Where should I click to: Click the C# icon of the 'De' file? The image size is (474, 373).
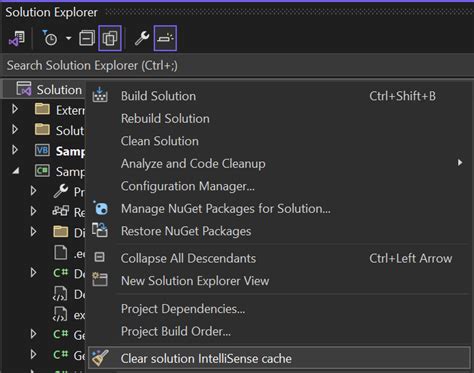tap(61, 273)
